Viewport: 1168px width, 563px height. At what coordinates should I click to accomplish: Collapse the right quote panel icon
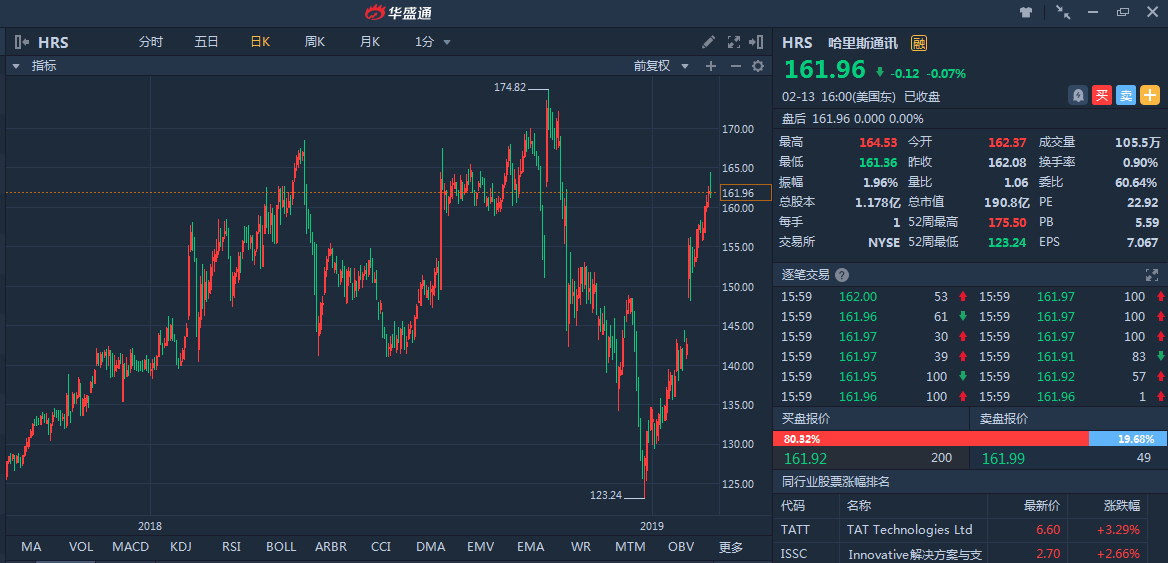[757, 42]
